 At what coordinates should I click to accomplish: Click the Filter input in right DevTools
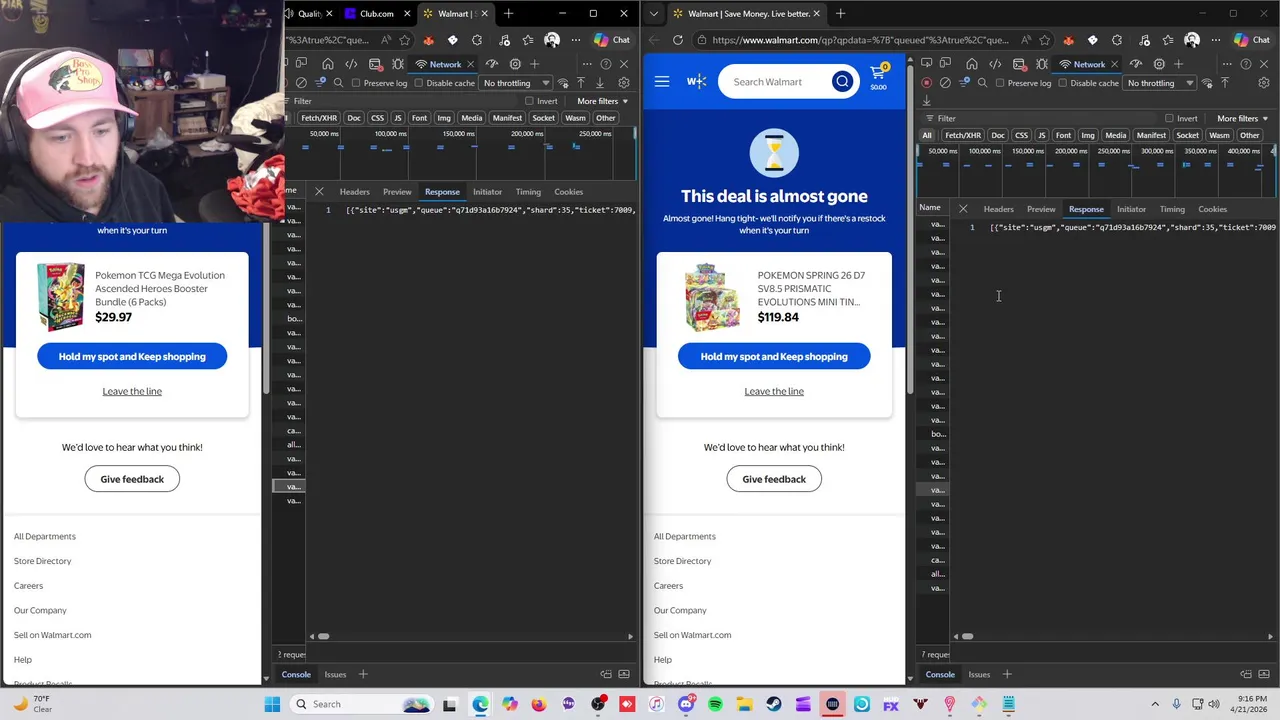point(1040,118)
